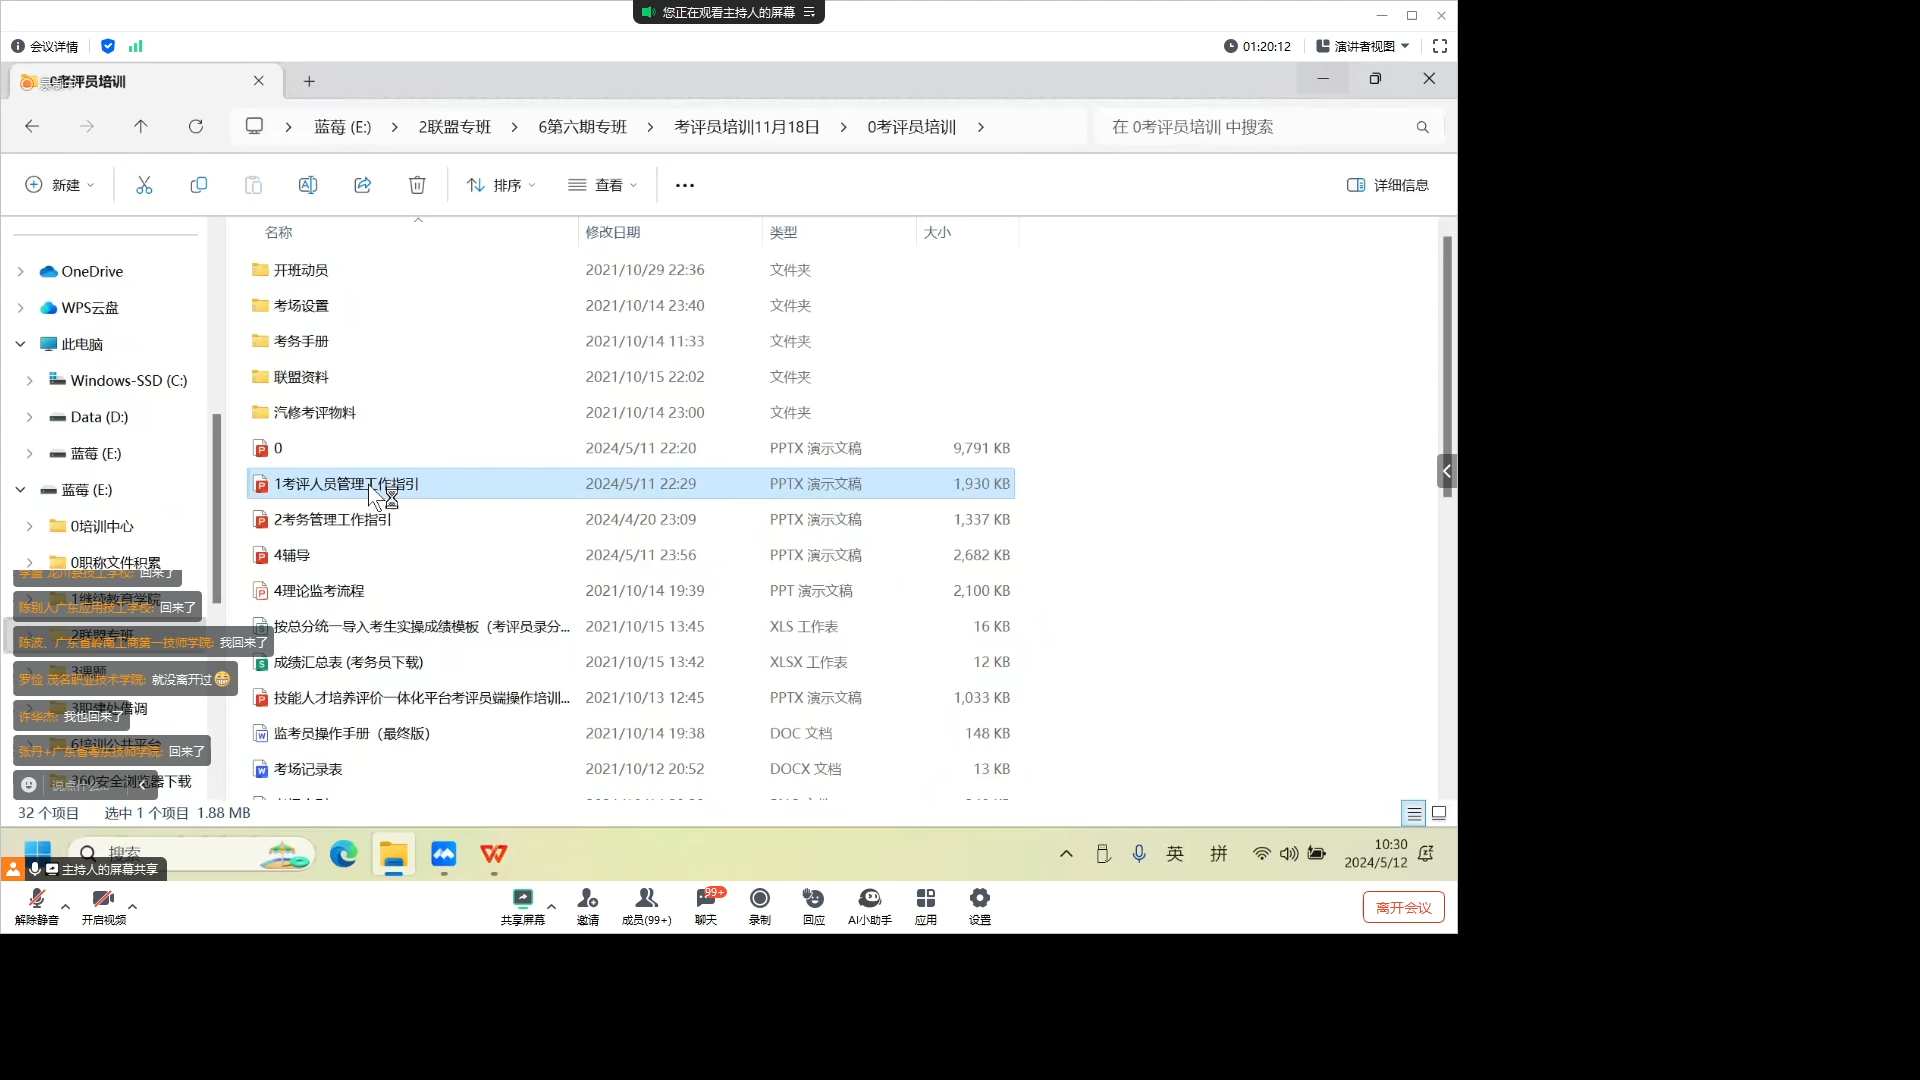Cut the selected file using scissors icon
The height and width of the screenshot is (1080, 1920).
coord(144,184)
